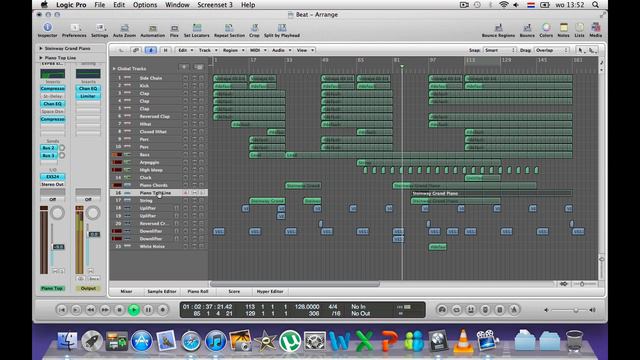
Task: Expand Piano Top Line inspector section
Action: [x=41, y=58]
